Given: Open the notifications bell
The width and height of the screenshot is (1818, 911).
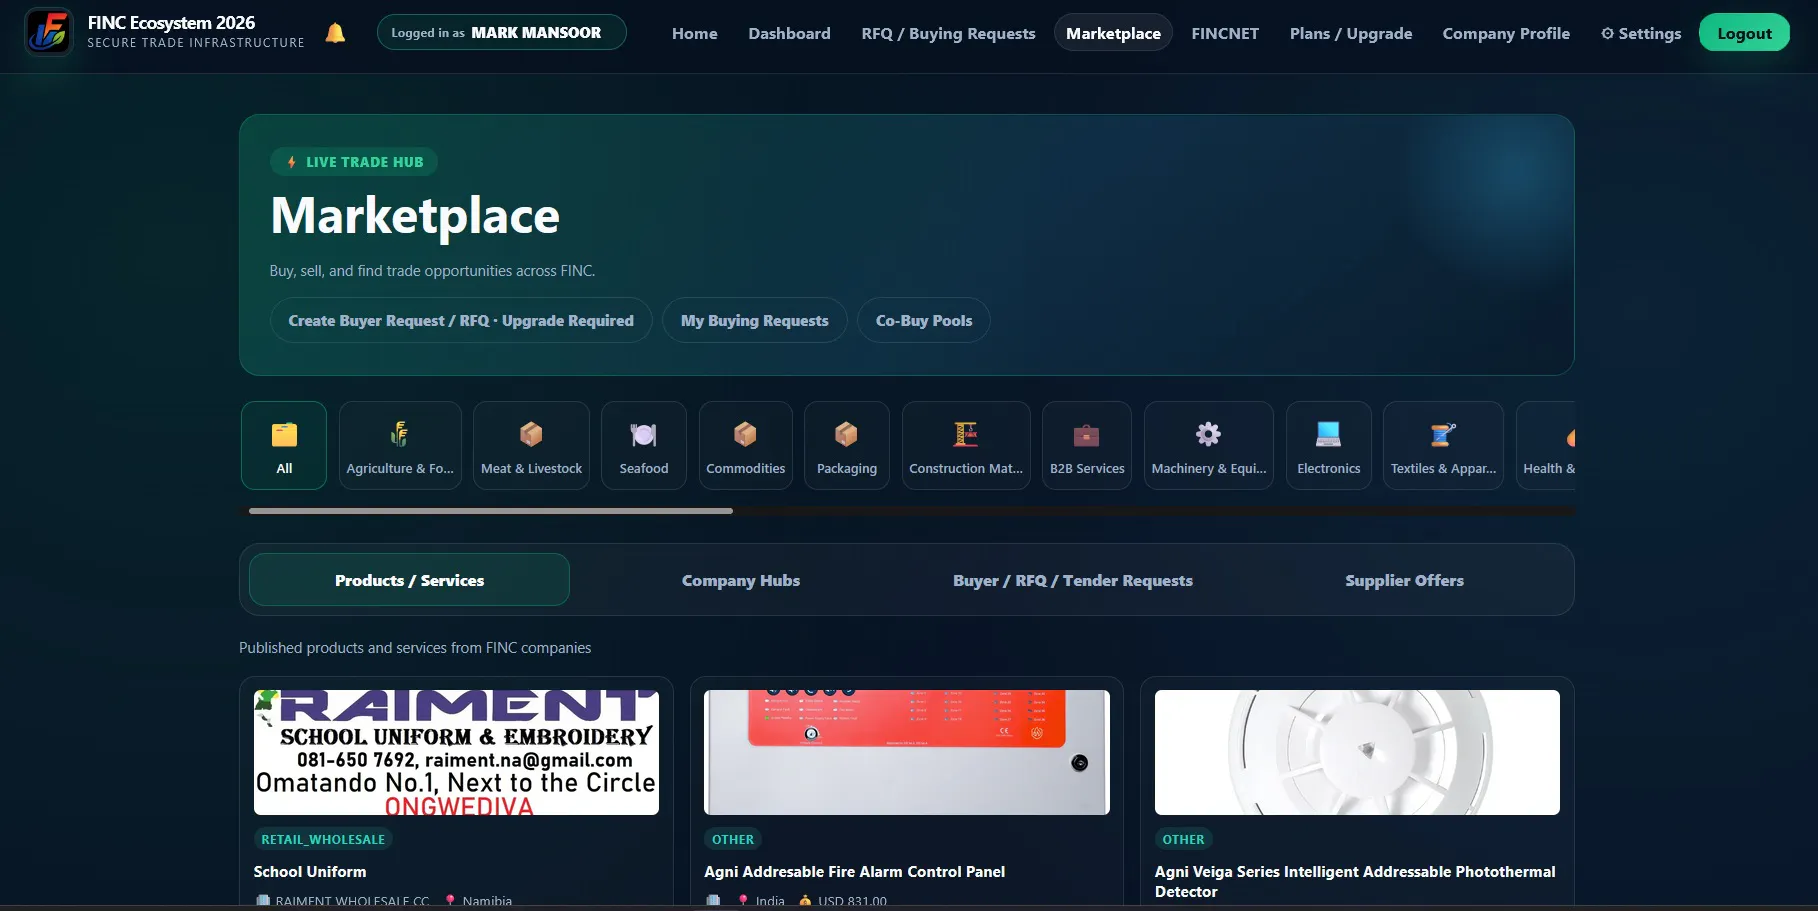Looking at the screenshot, I should coord(335,33).
